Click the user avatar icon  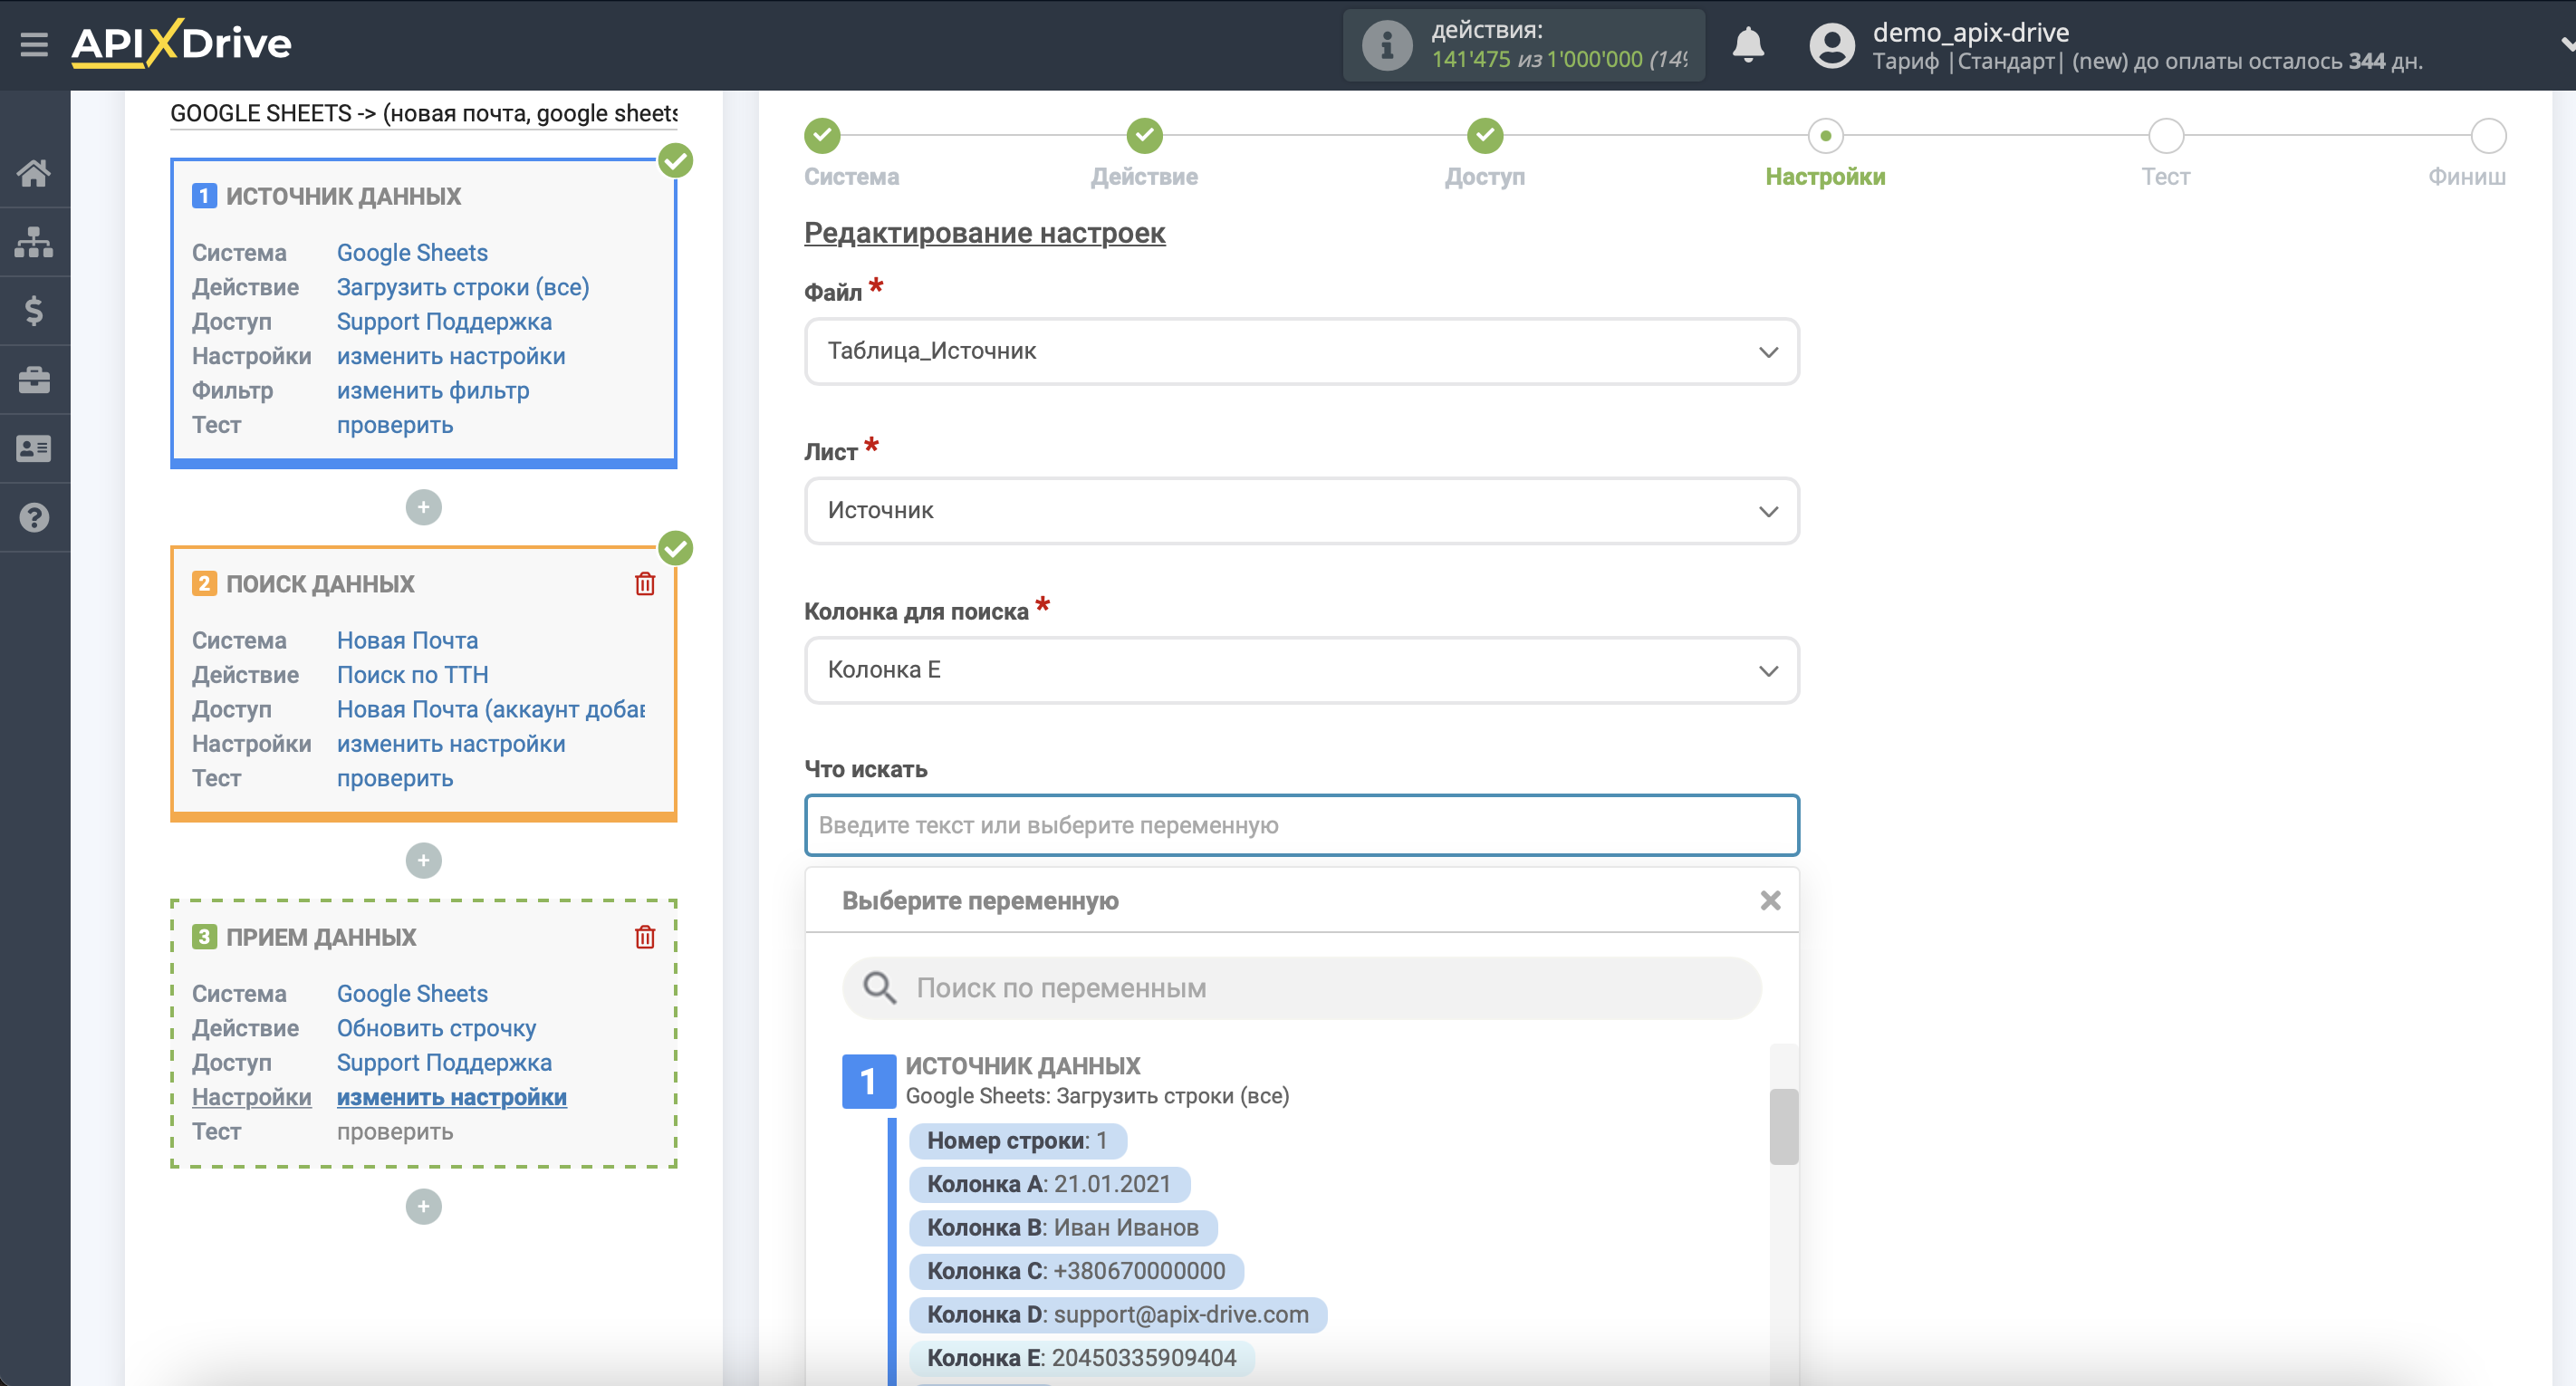tap(1831, 45)
